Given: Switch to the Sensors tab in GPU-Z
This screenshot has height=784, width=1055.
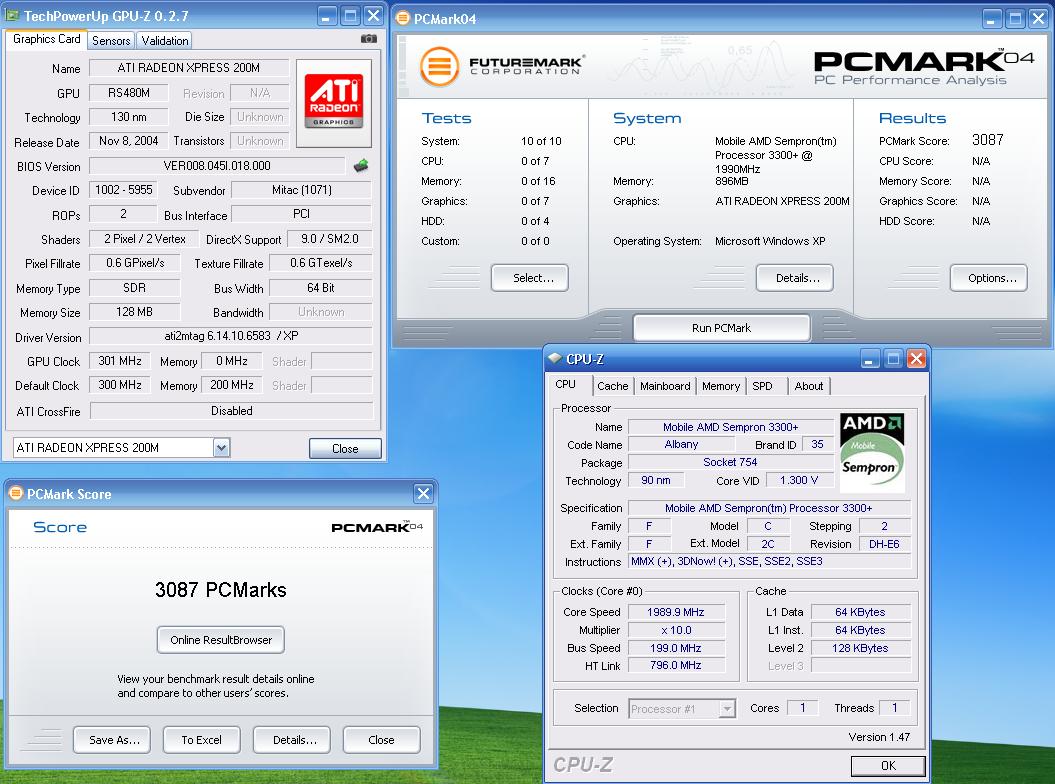Looking at the screenshot, I should coord(111,40).
